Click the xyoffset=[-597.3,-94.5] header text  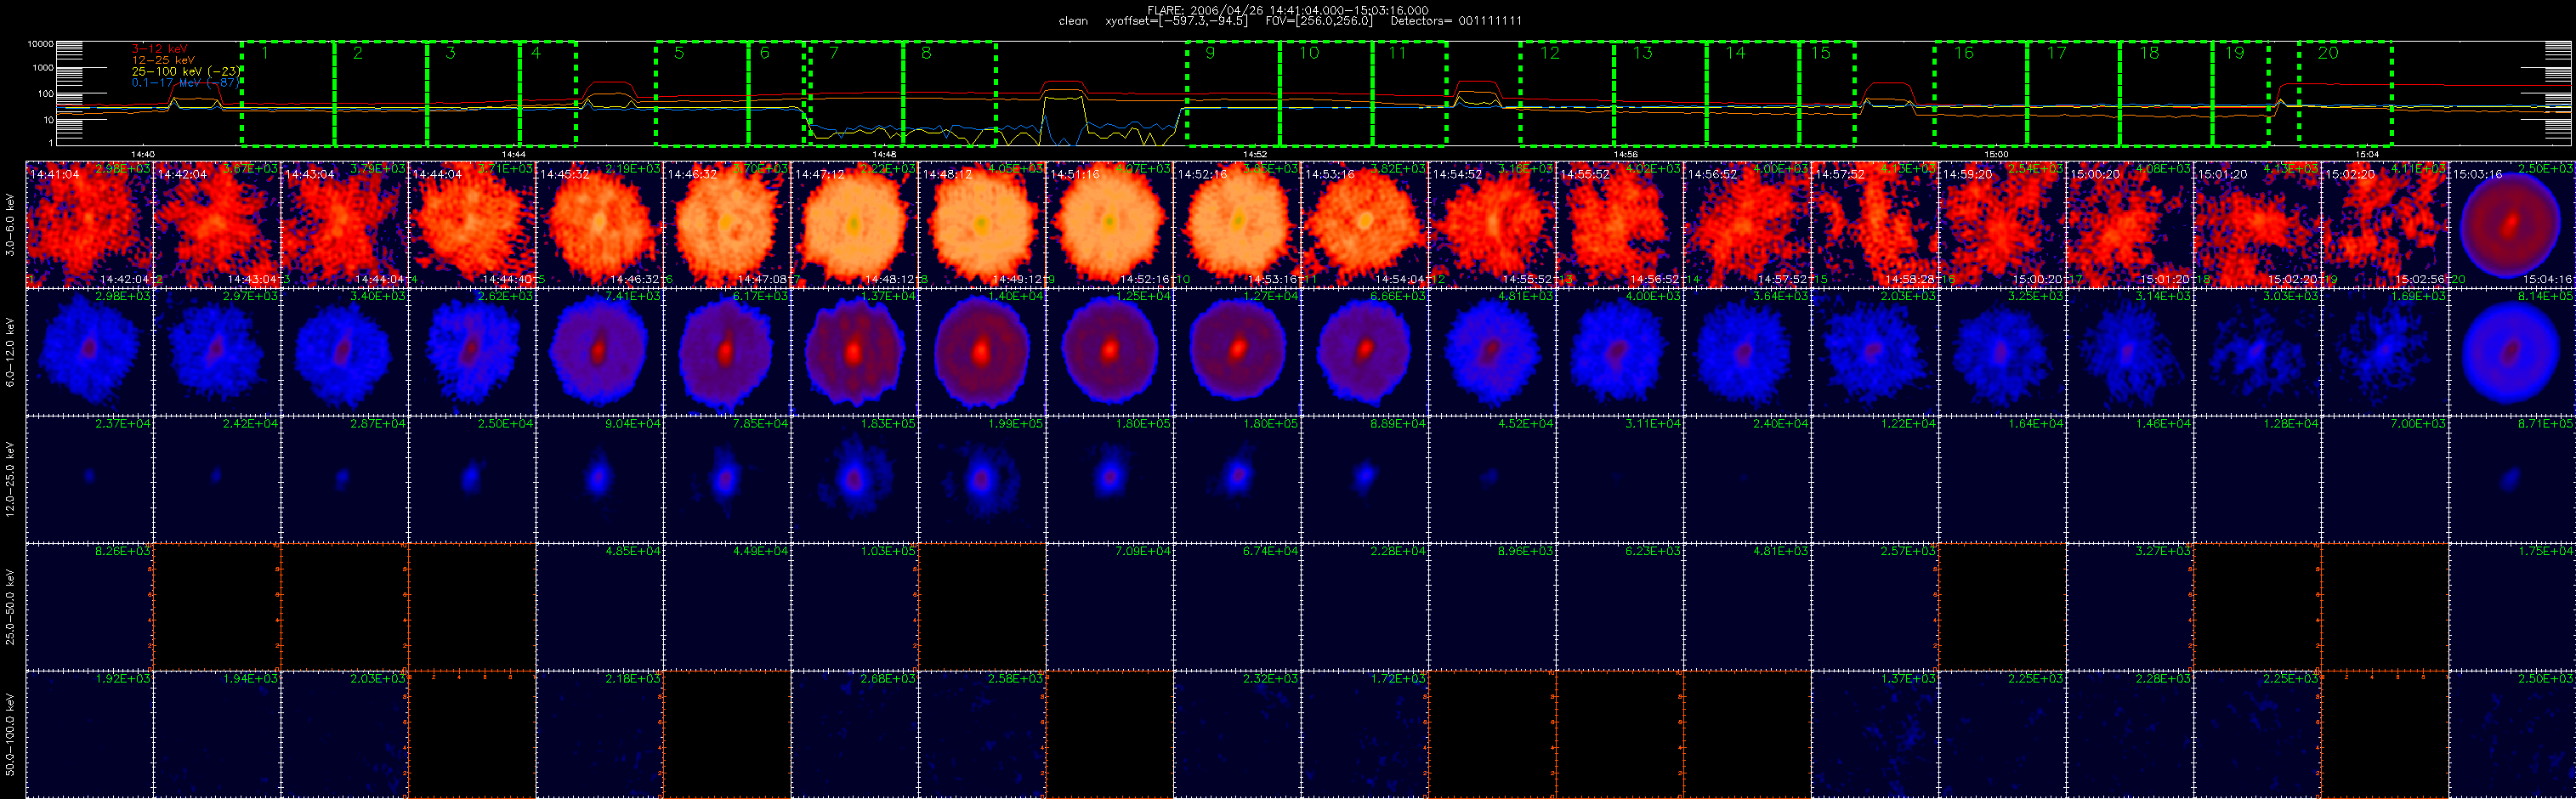(1176, 21)
